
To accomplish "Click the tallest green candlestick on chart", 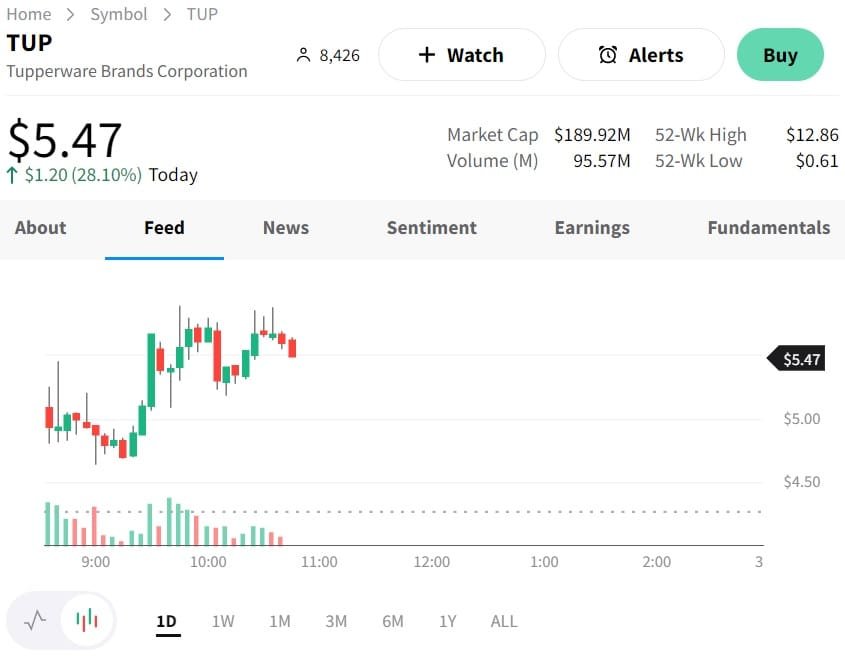I will (x=151, y=370).
